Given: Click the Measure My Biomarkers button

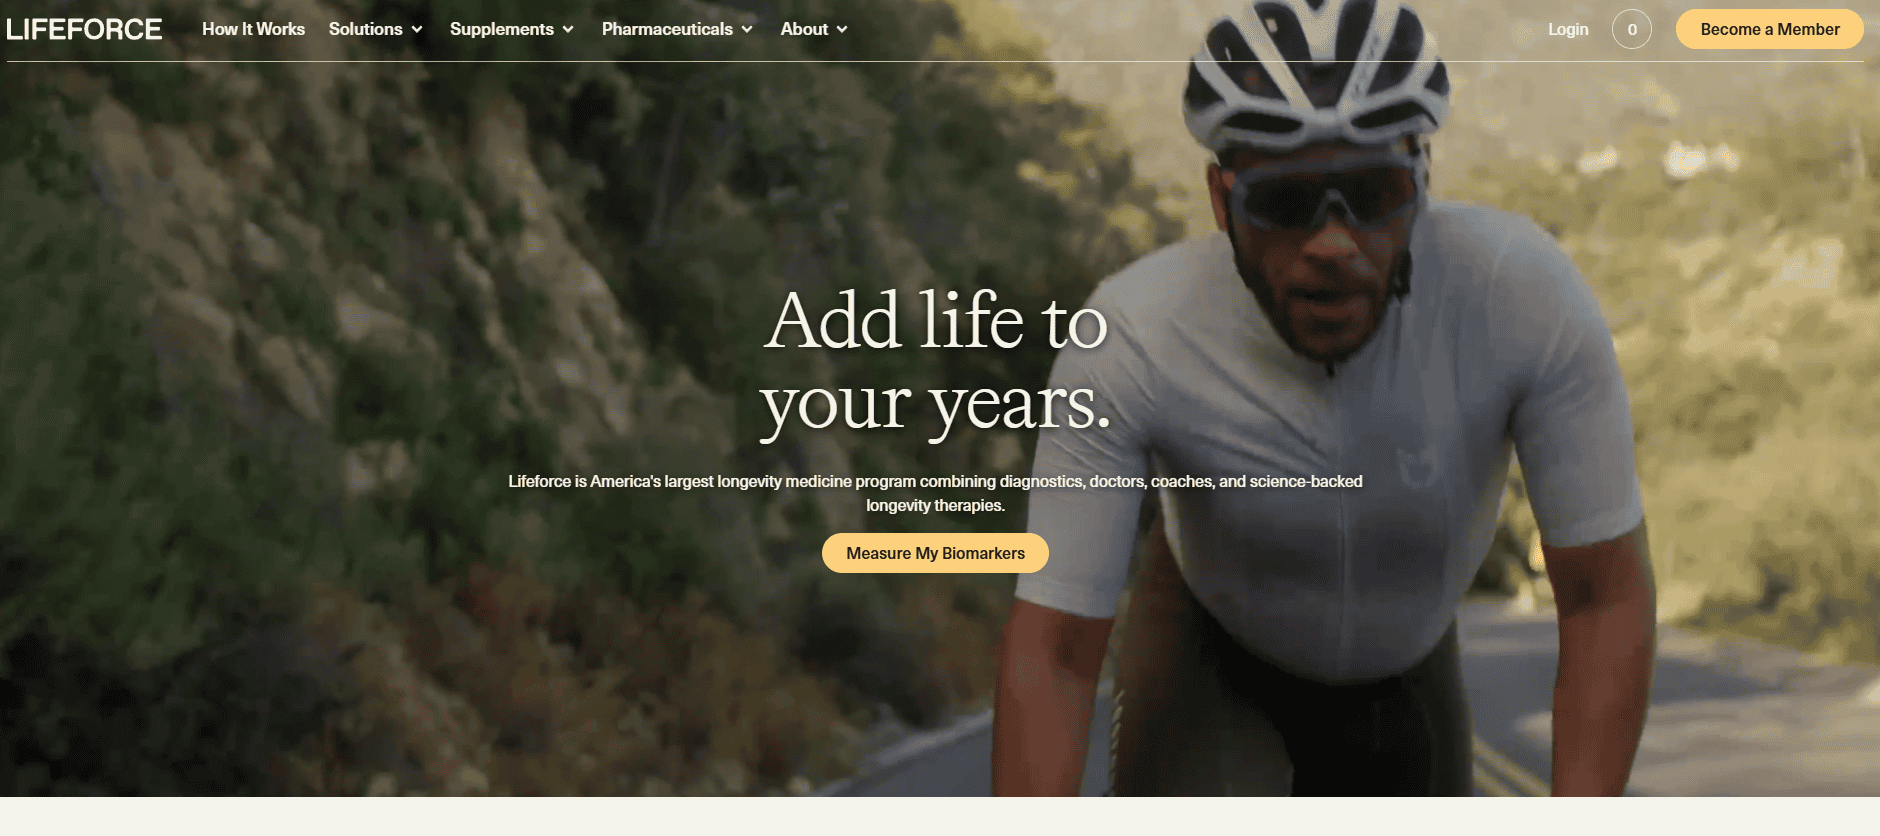Looking at the screenshot, I should click(x=935, y=553).
